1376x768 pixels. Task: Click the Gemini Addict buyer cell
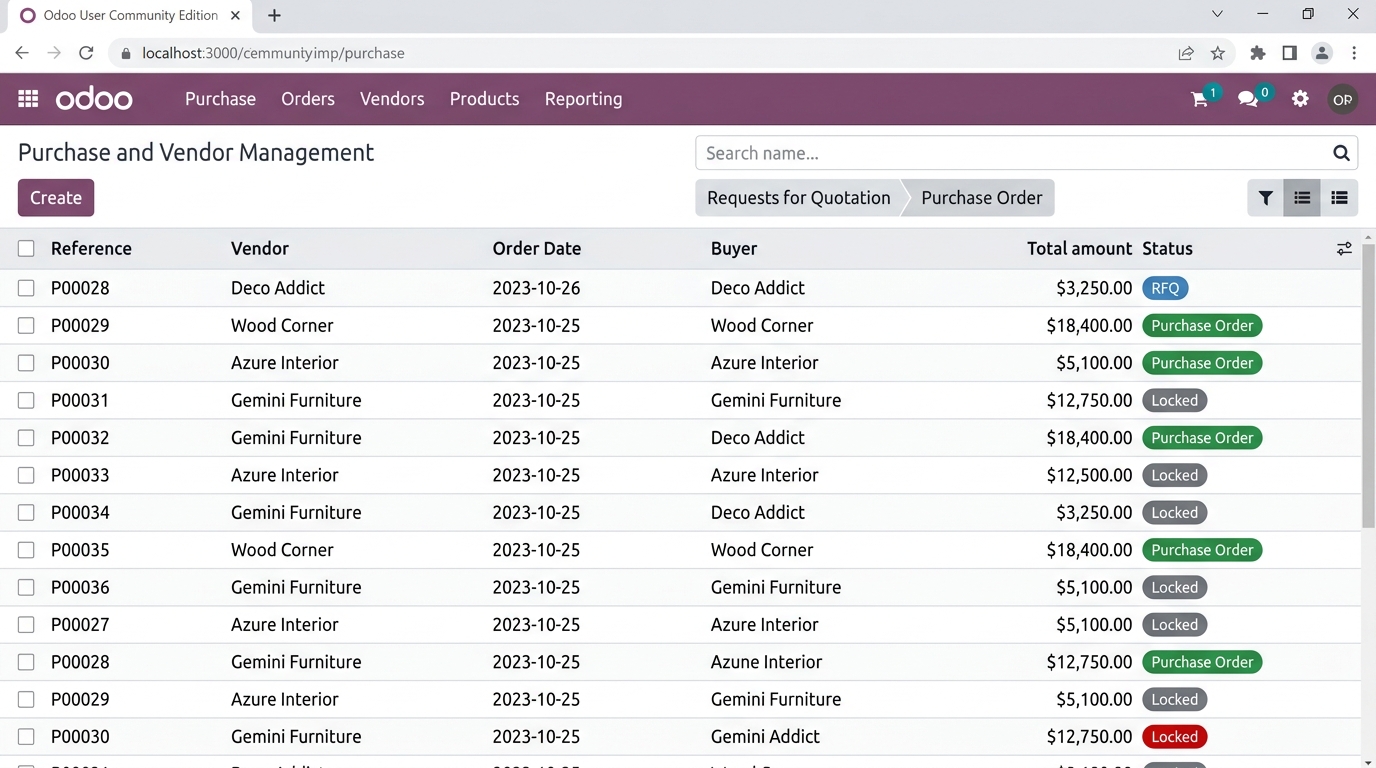coord(765,737)
